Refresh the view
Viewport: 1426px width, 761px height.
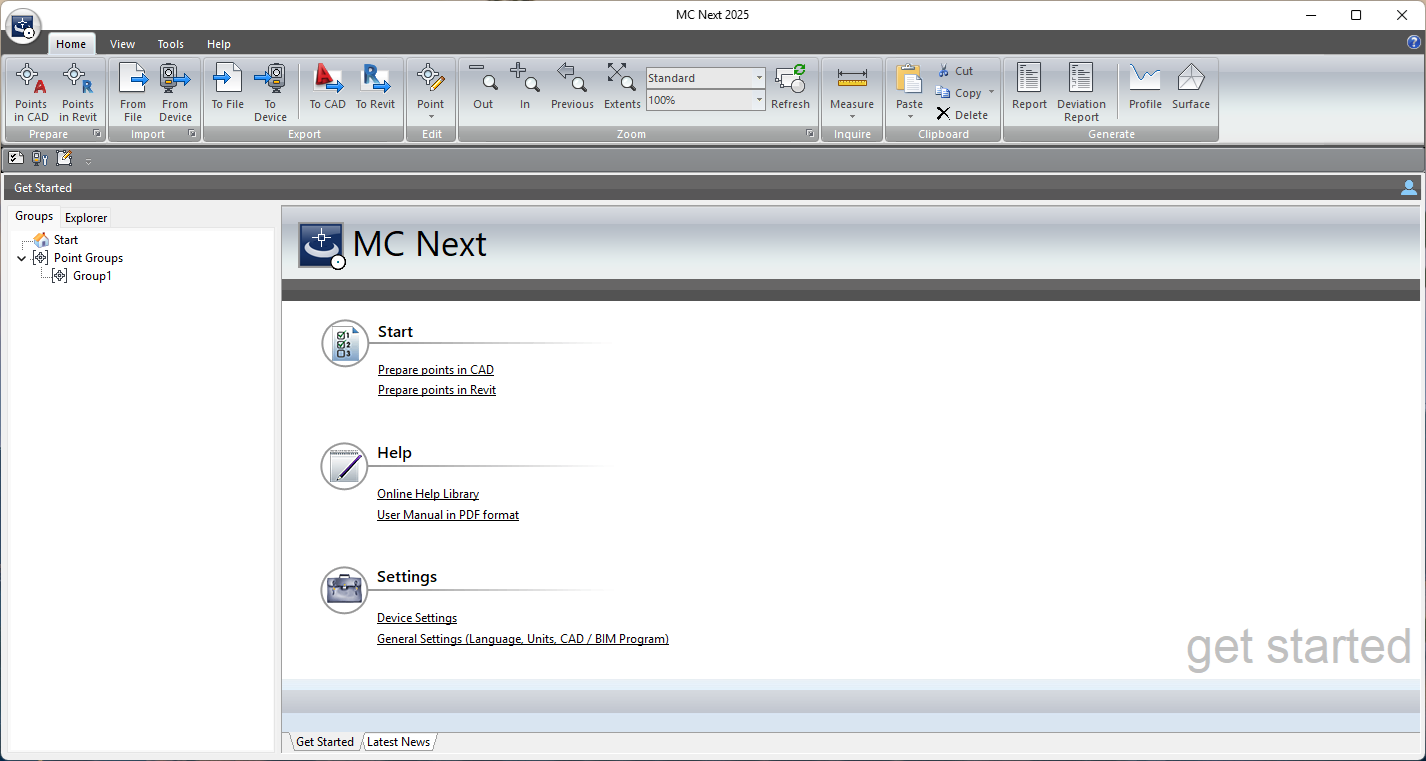pyautogui.click(x=790, y=87)
